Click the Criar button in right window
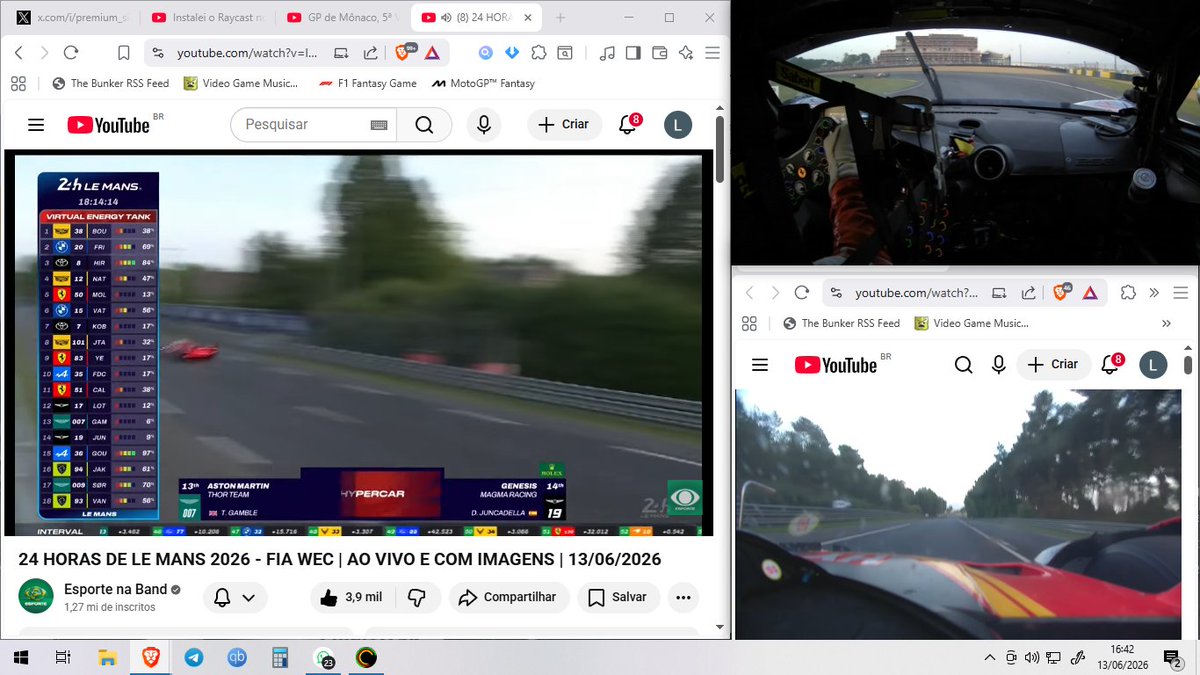 click(x=1053, y=365)
